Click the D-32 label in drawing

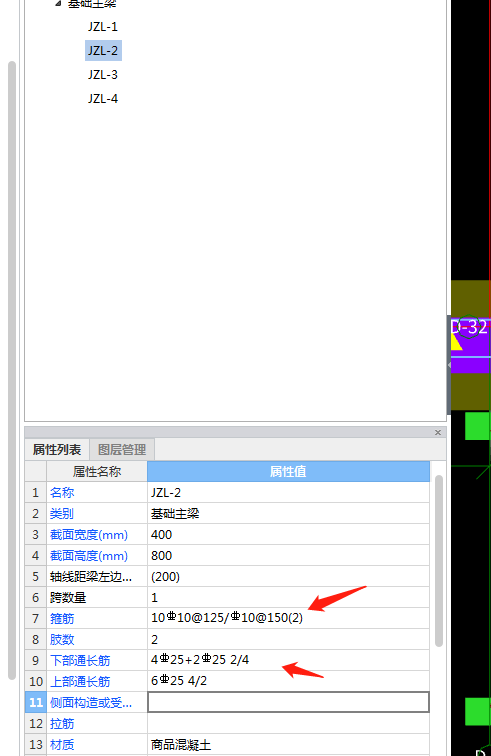(x=470, y=327)
